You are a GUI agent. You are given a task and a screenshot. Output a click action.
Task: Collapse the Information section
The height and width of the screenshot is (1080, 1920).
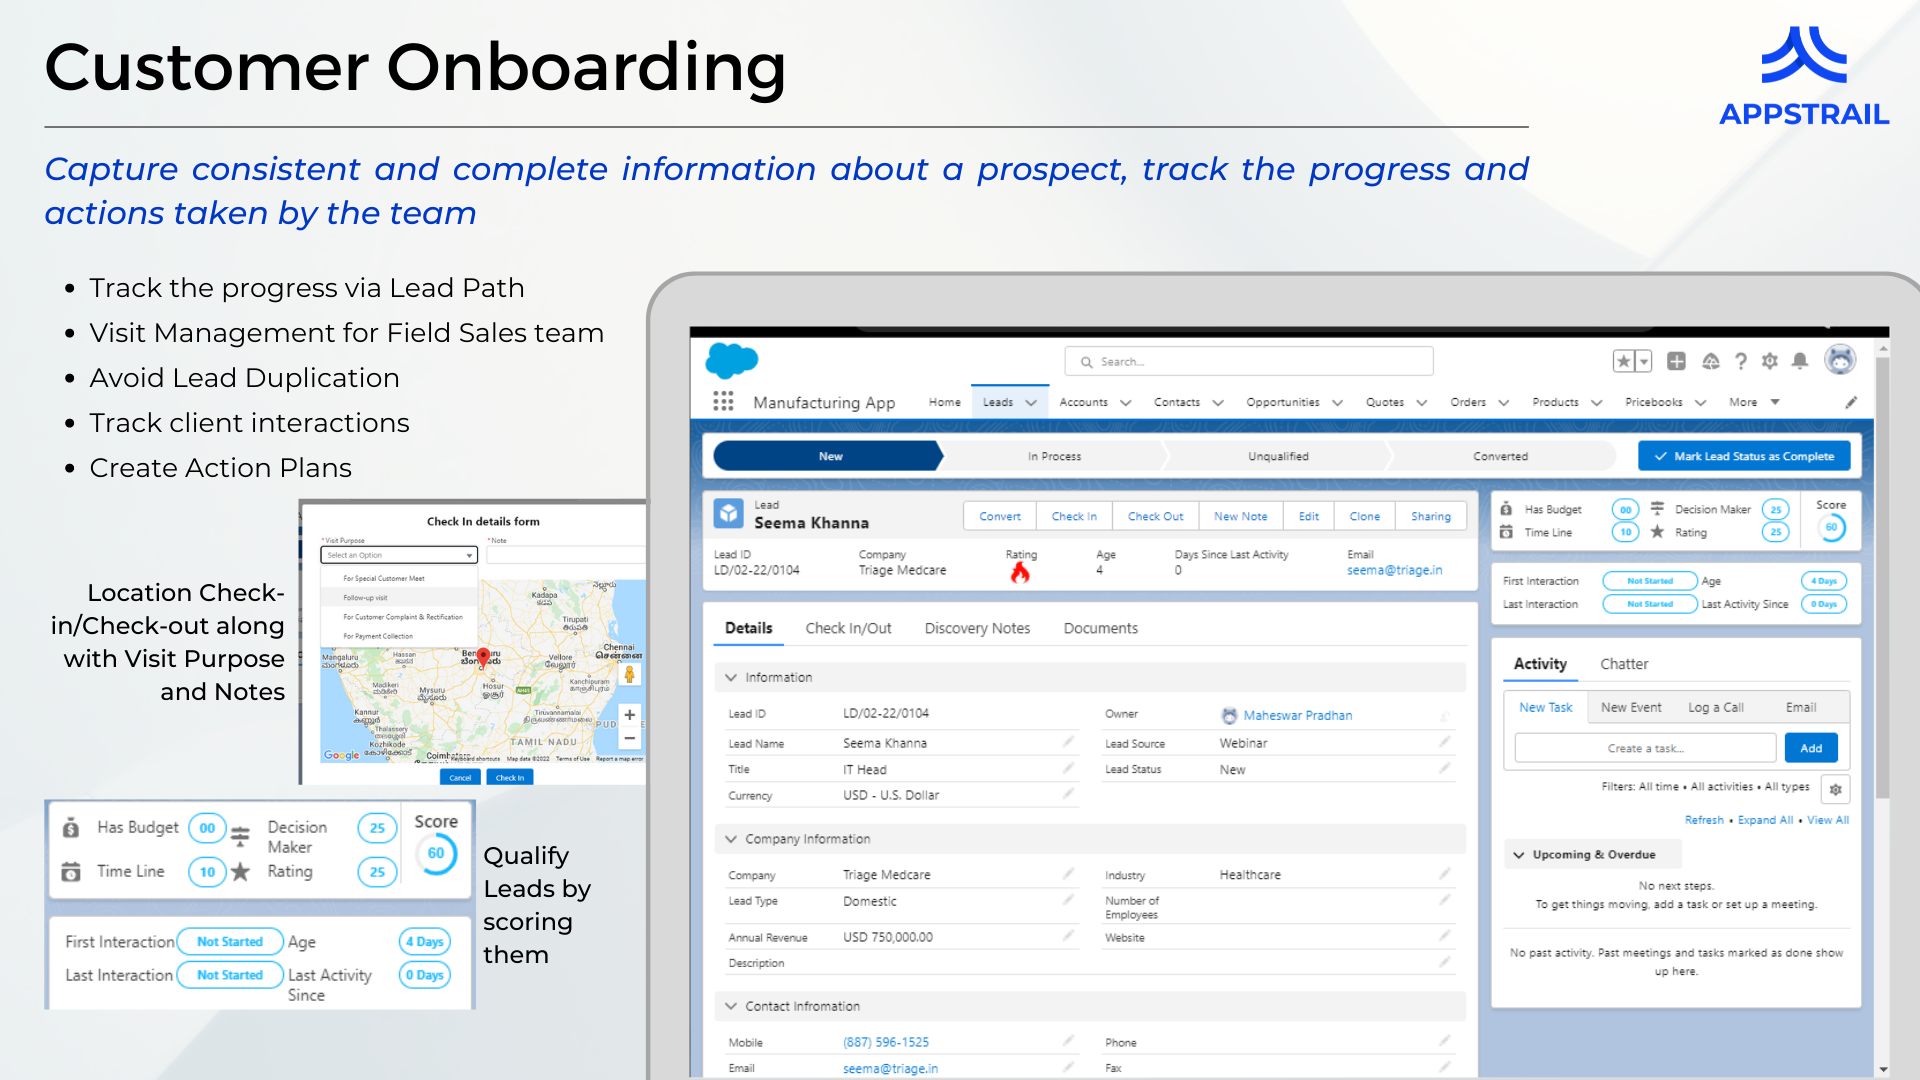point(731,677)
